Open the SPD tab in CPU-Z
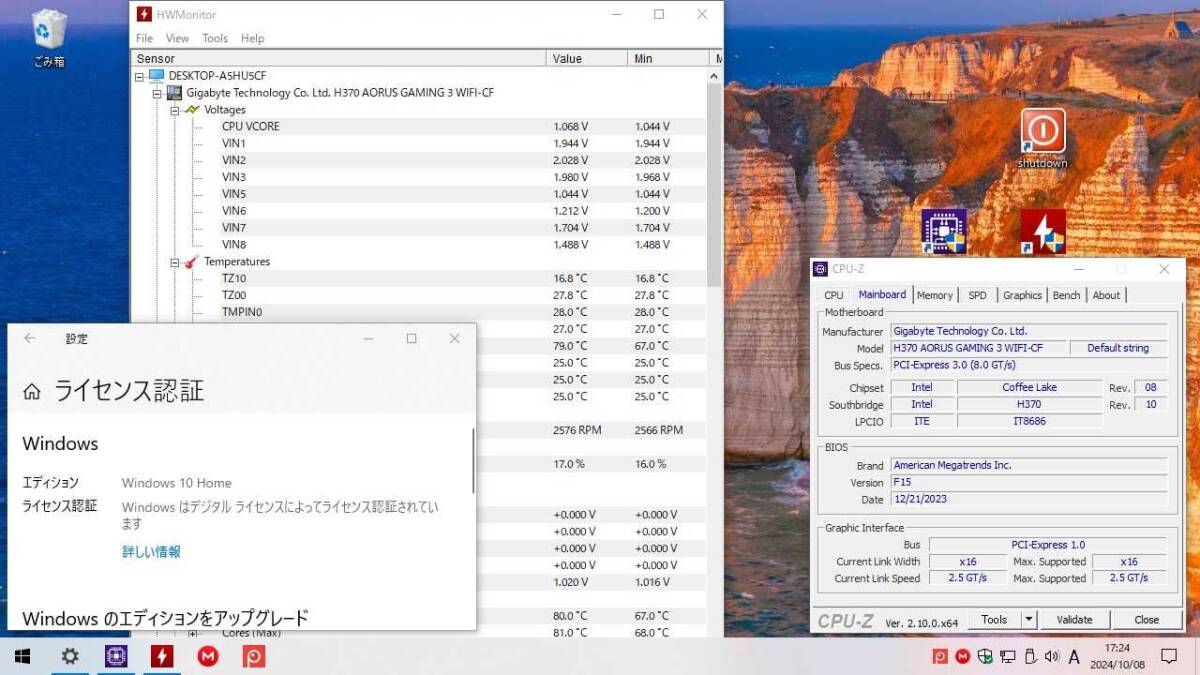Viewport: 1200px width, 675px height. click(x=977, y=295)
